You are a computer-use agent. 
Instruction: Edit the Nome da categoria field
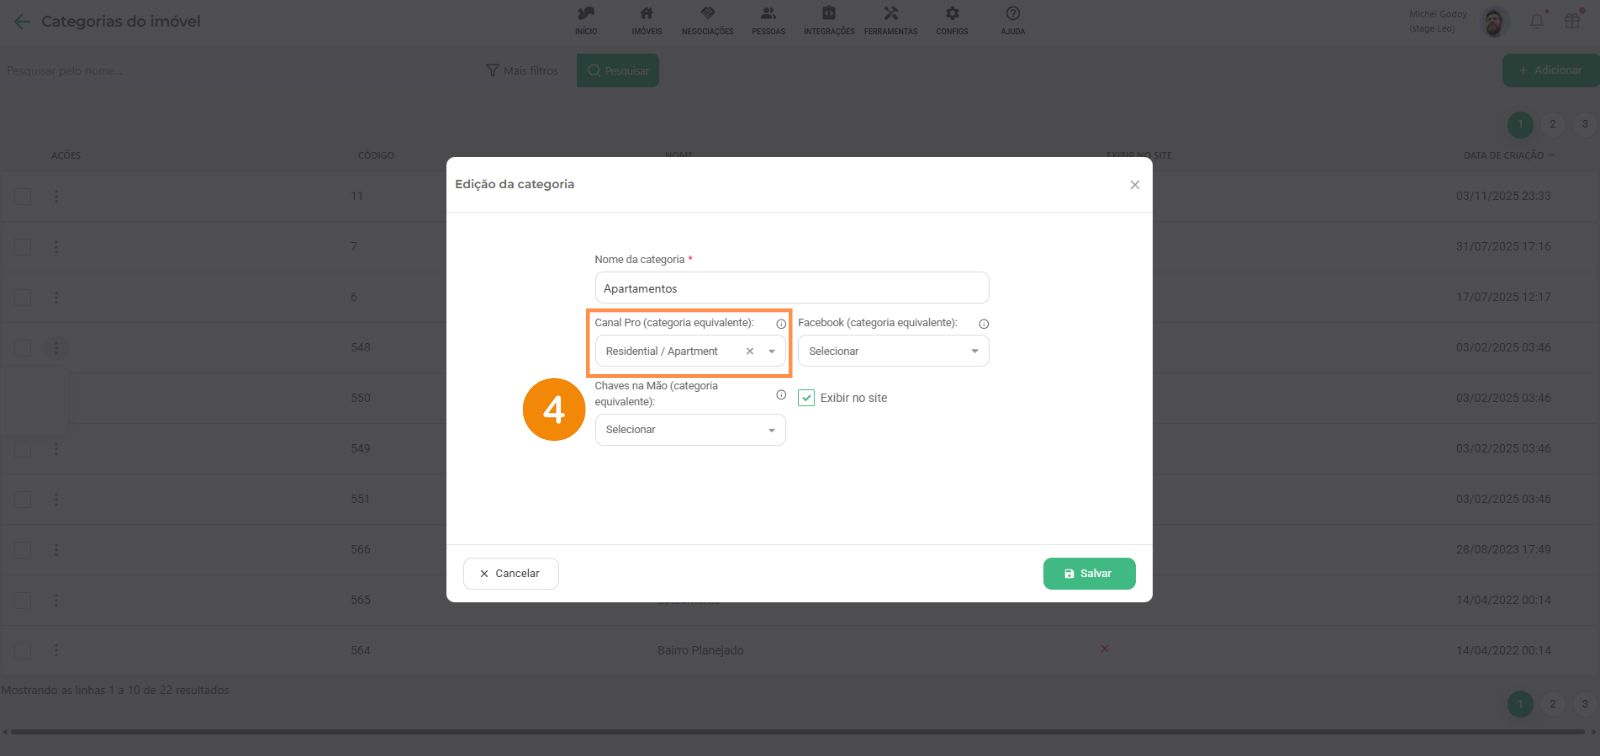[x=791, y=288]
